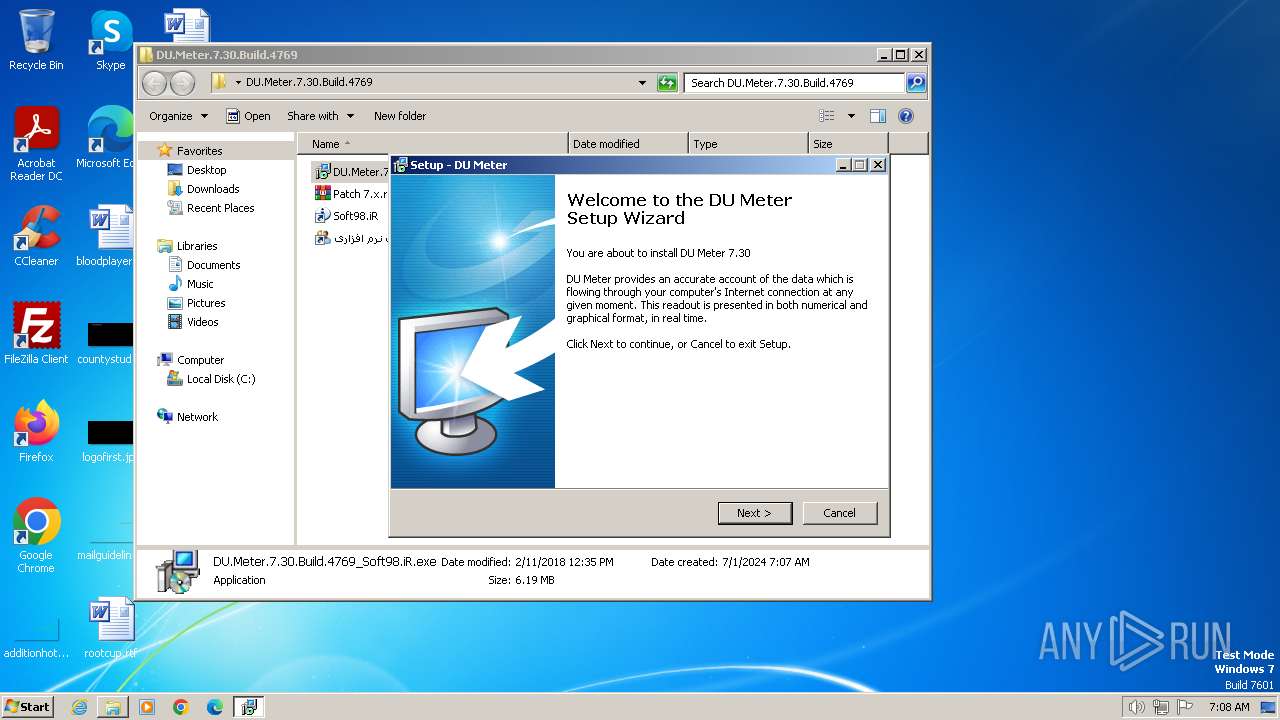Open Internet Explorer from taskbar
Image resolution: width=1280 pixels, height=720 pixels.
point(80,707)
